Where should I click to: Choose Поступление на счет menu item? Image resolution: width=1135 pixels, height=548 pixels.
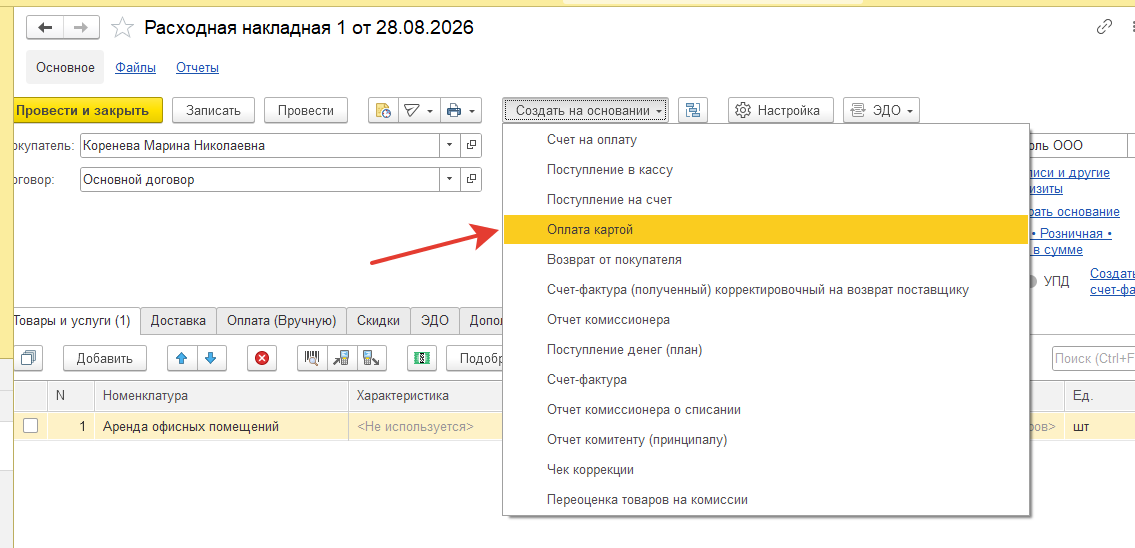766,199
